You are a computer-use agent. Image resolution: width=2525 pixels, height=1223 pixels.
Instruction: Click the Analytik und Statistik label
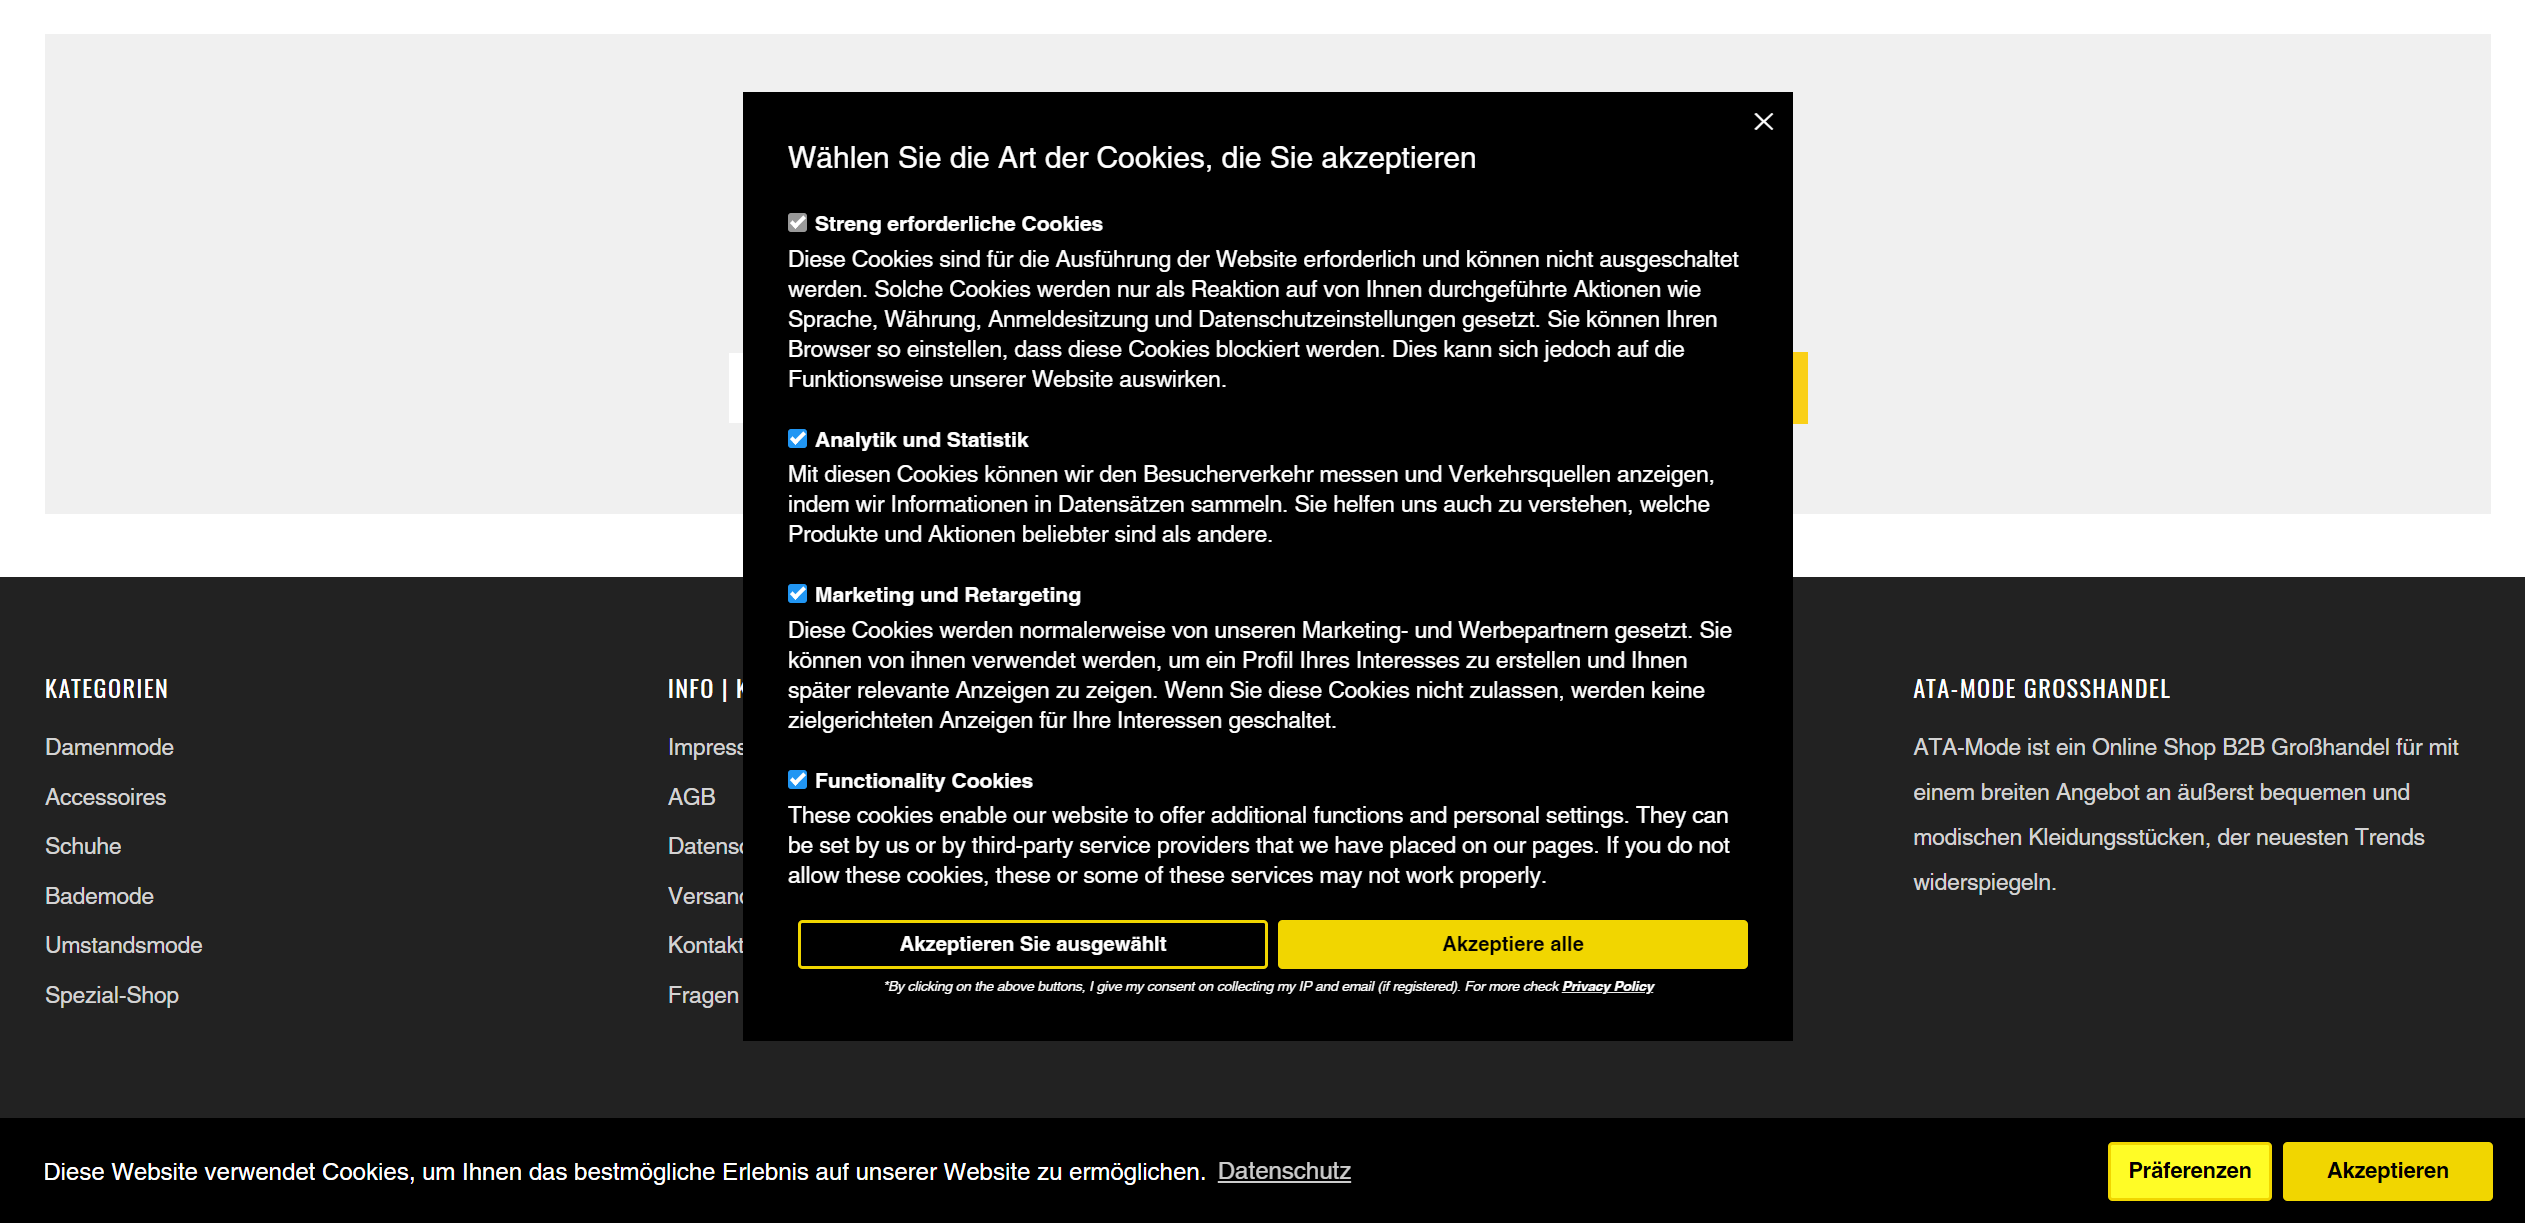pyautogui.click(x=921, y=440)
